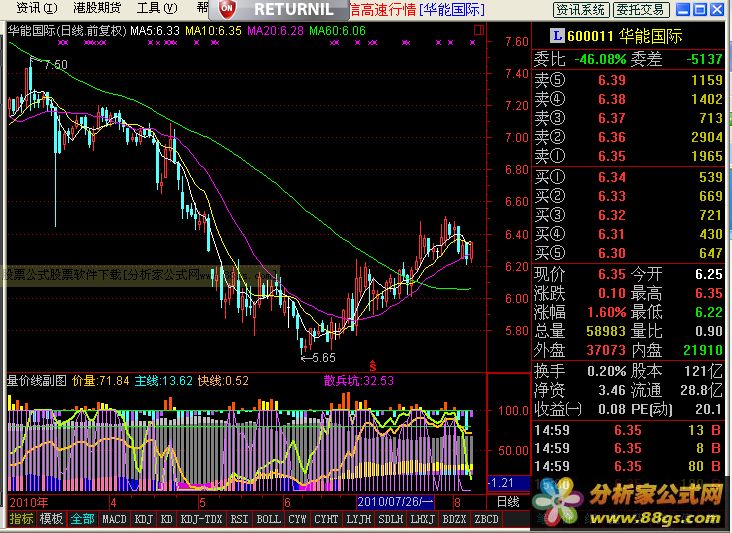Click the small red square icon atop chart
The image size is (732, 533).
[479, 31]
